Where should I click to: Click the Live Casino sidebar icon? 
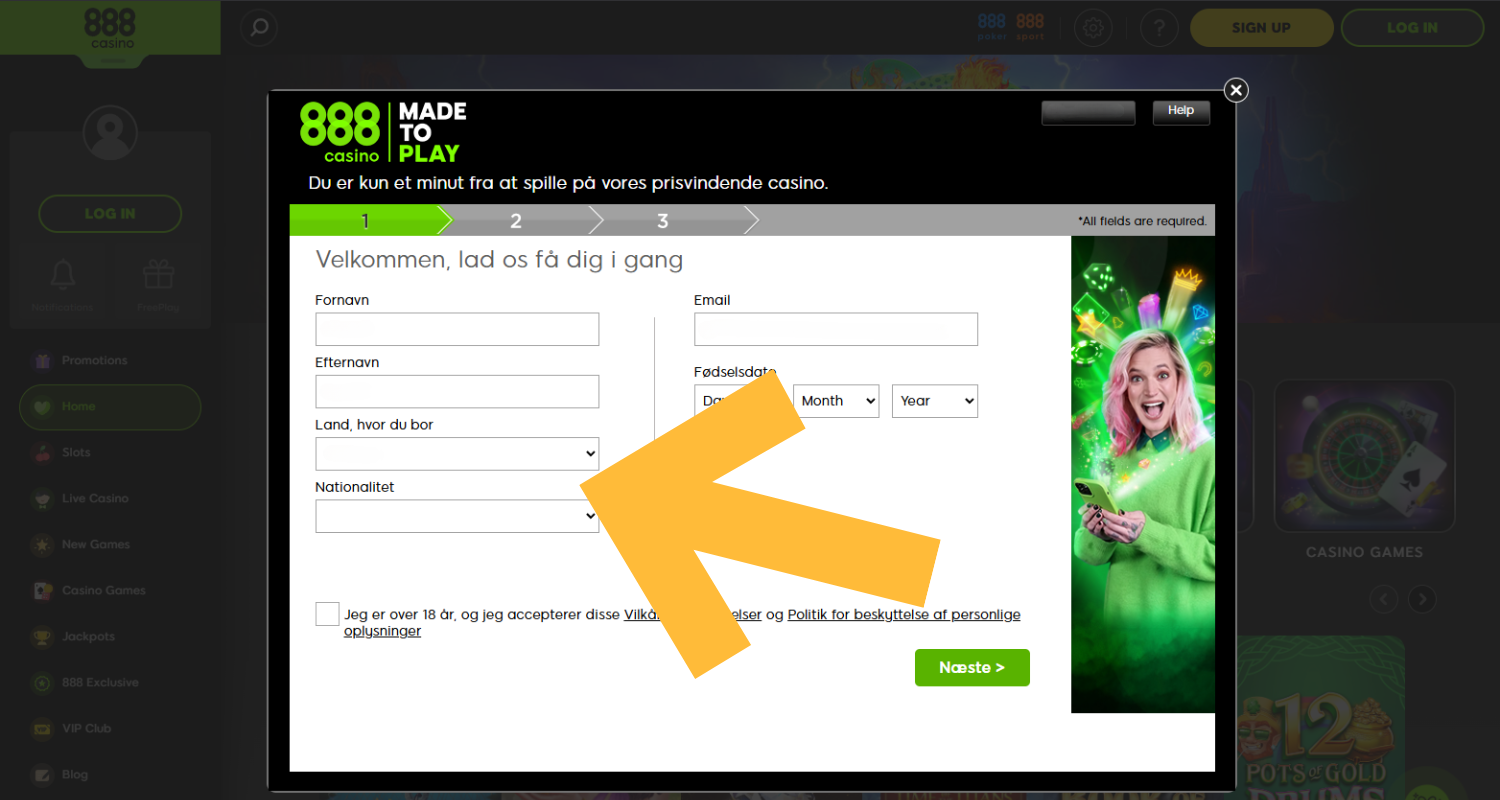pos(42,498)
